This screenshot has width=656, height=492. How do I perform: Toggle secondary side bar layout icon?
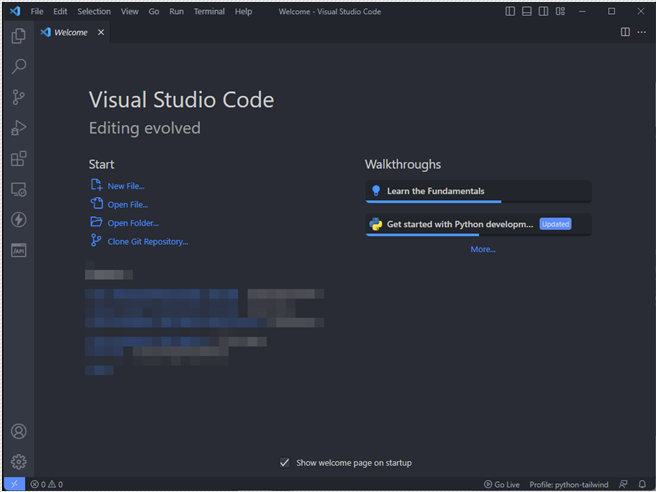tap(543, 11)
